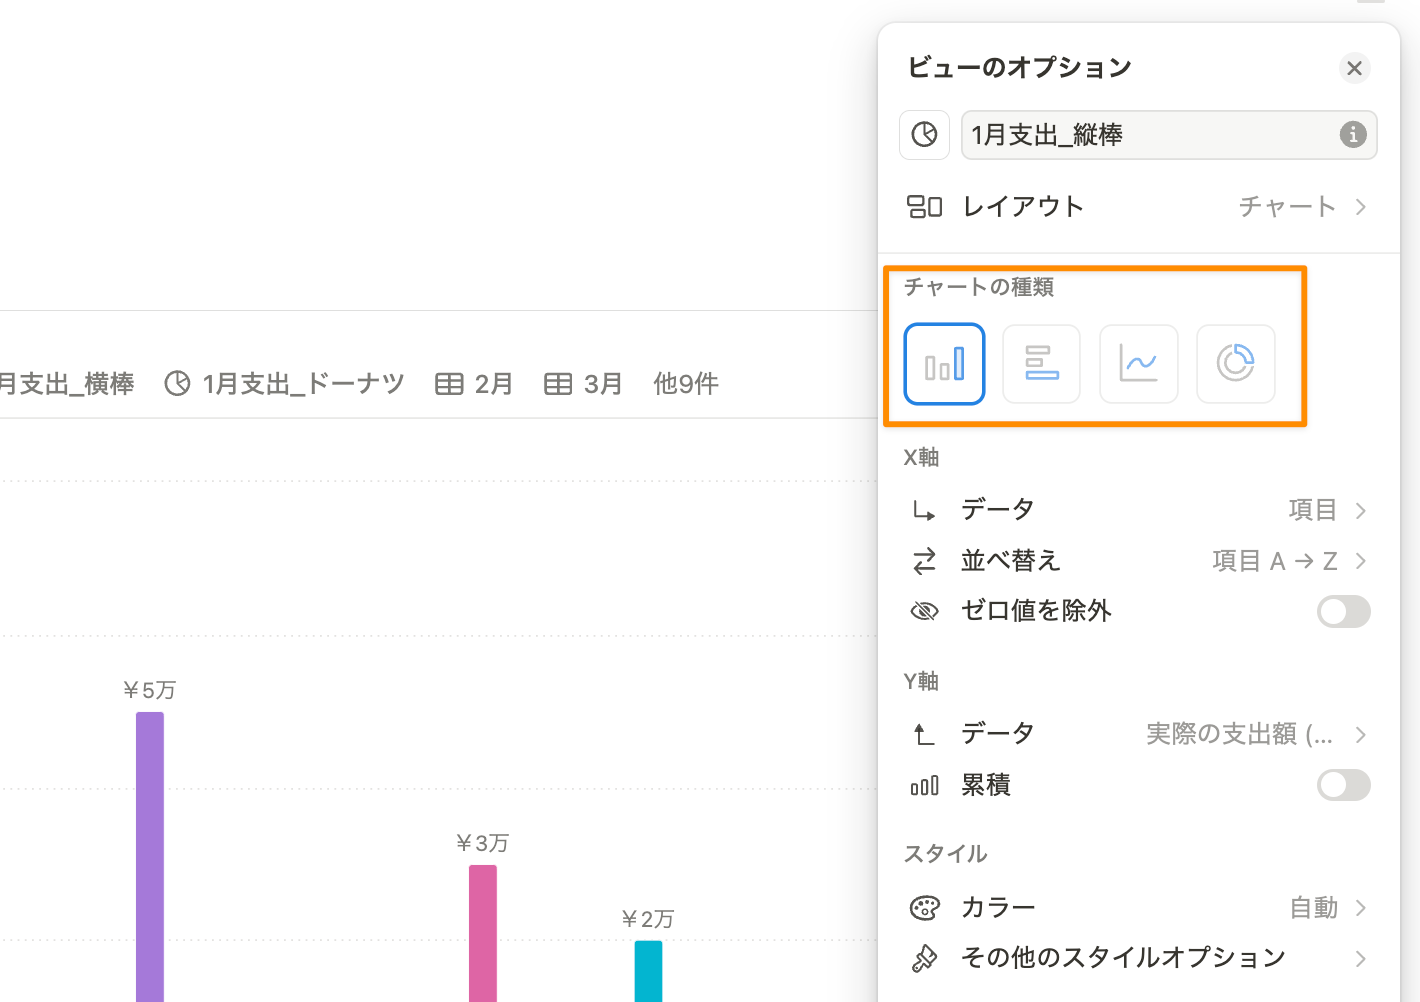Click the Y-axis データ upward arrow icon

(924, 735)
